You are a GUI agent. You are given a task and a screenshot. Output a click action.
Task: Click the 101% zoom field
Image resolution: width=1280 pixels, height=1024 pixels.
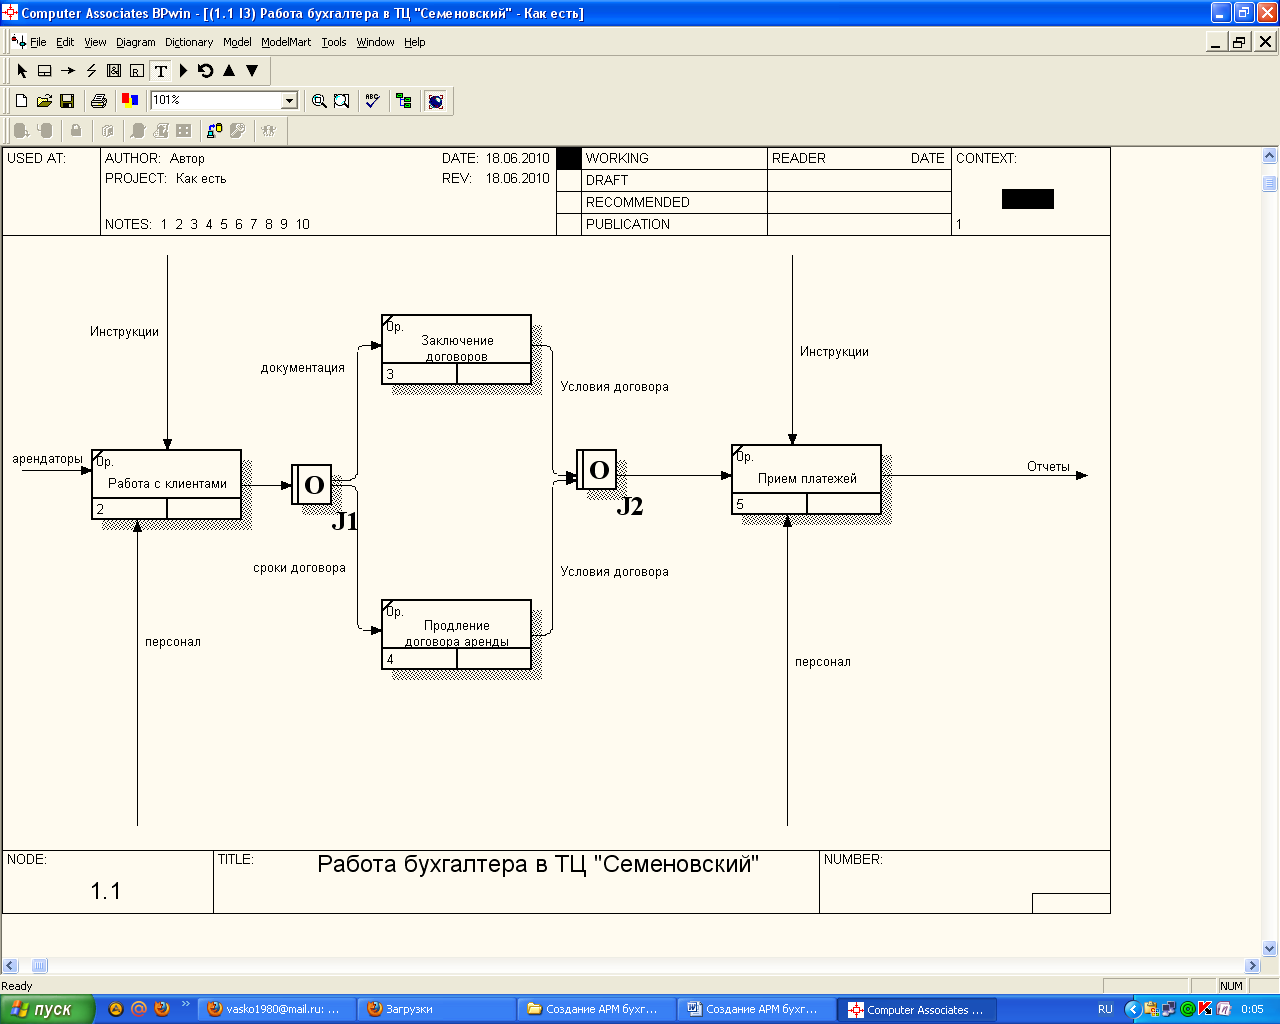(216, 101)
